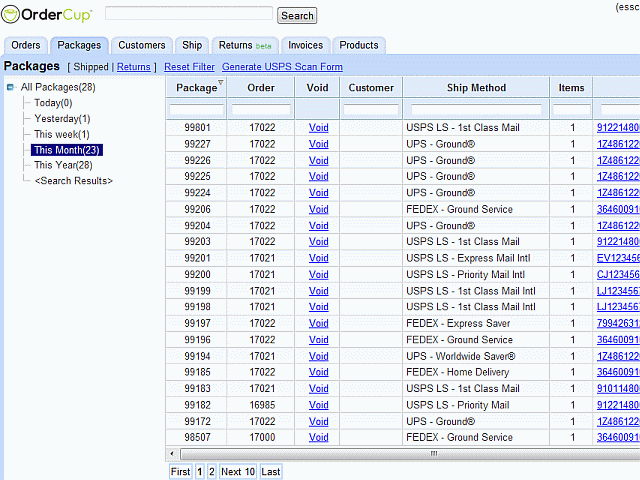The width and height of the screenshot is (640, 480).
Task: Sort by the Package column header
Action: (196, 87)
